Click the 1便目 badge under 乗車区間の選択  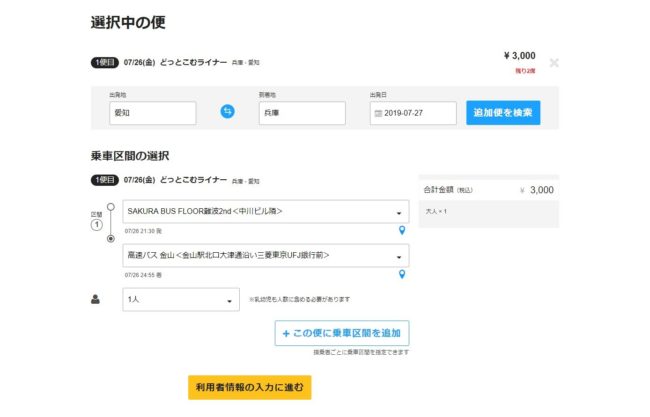click(105, 180)
